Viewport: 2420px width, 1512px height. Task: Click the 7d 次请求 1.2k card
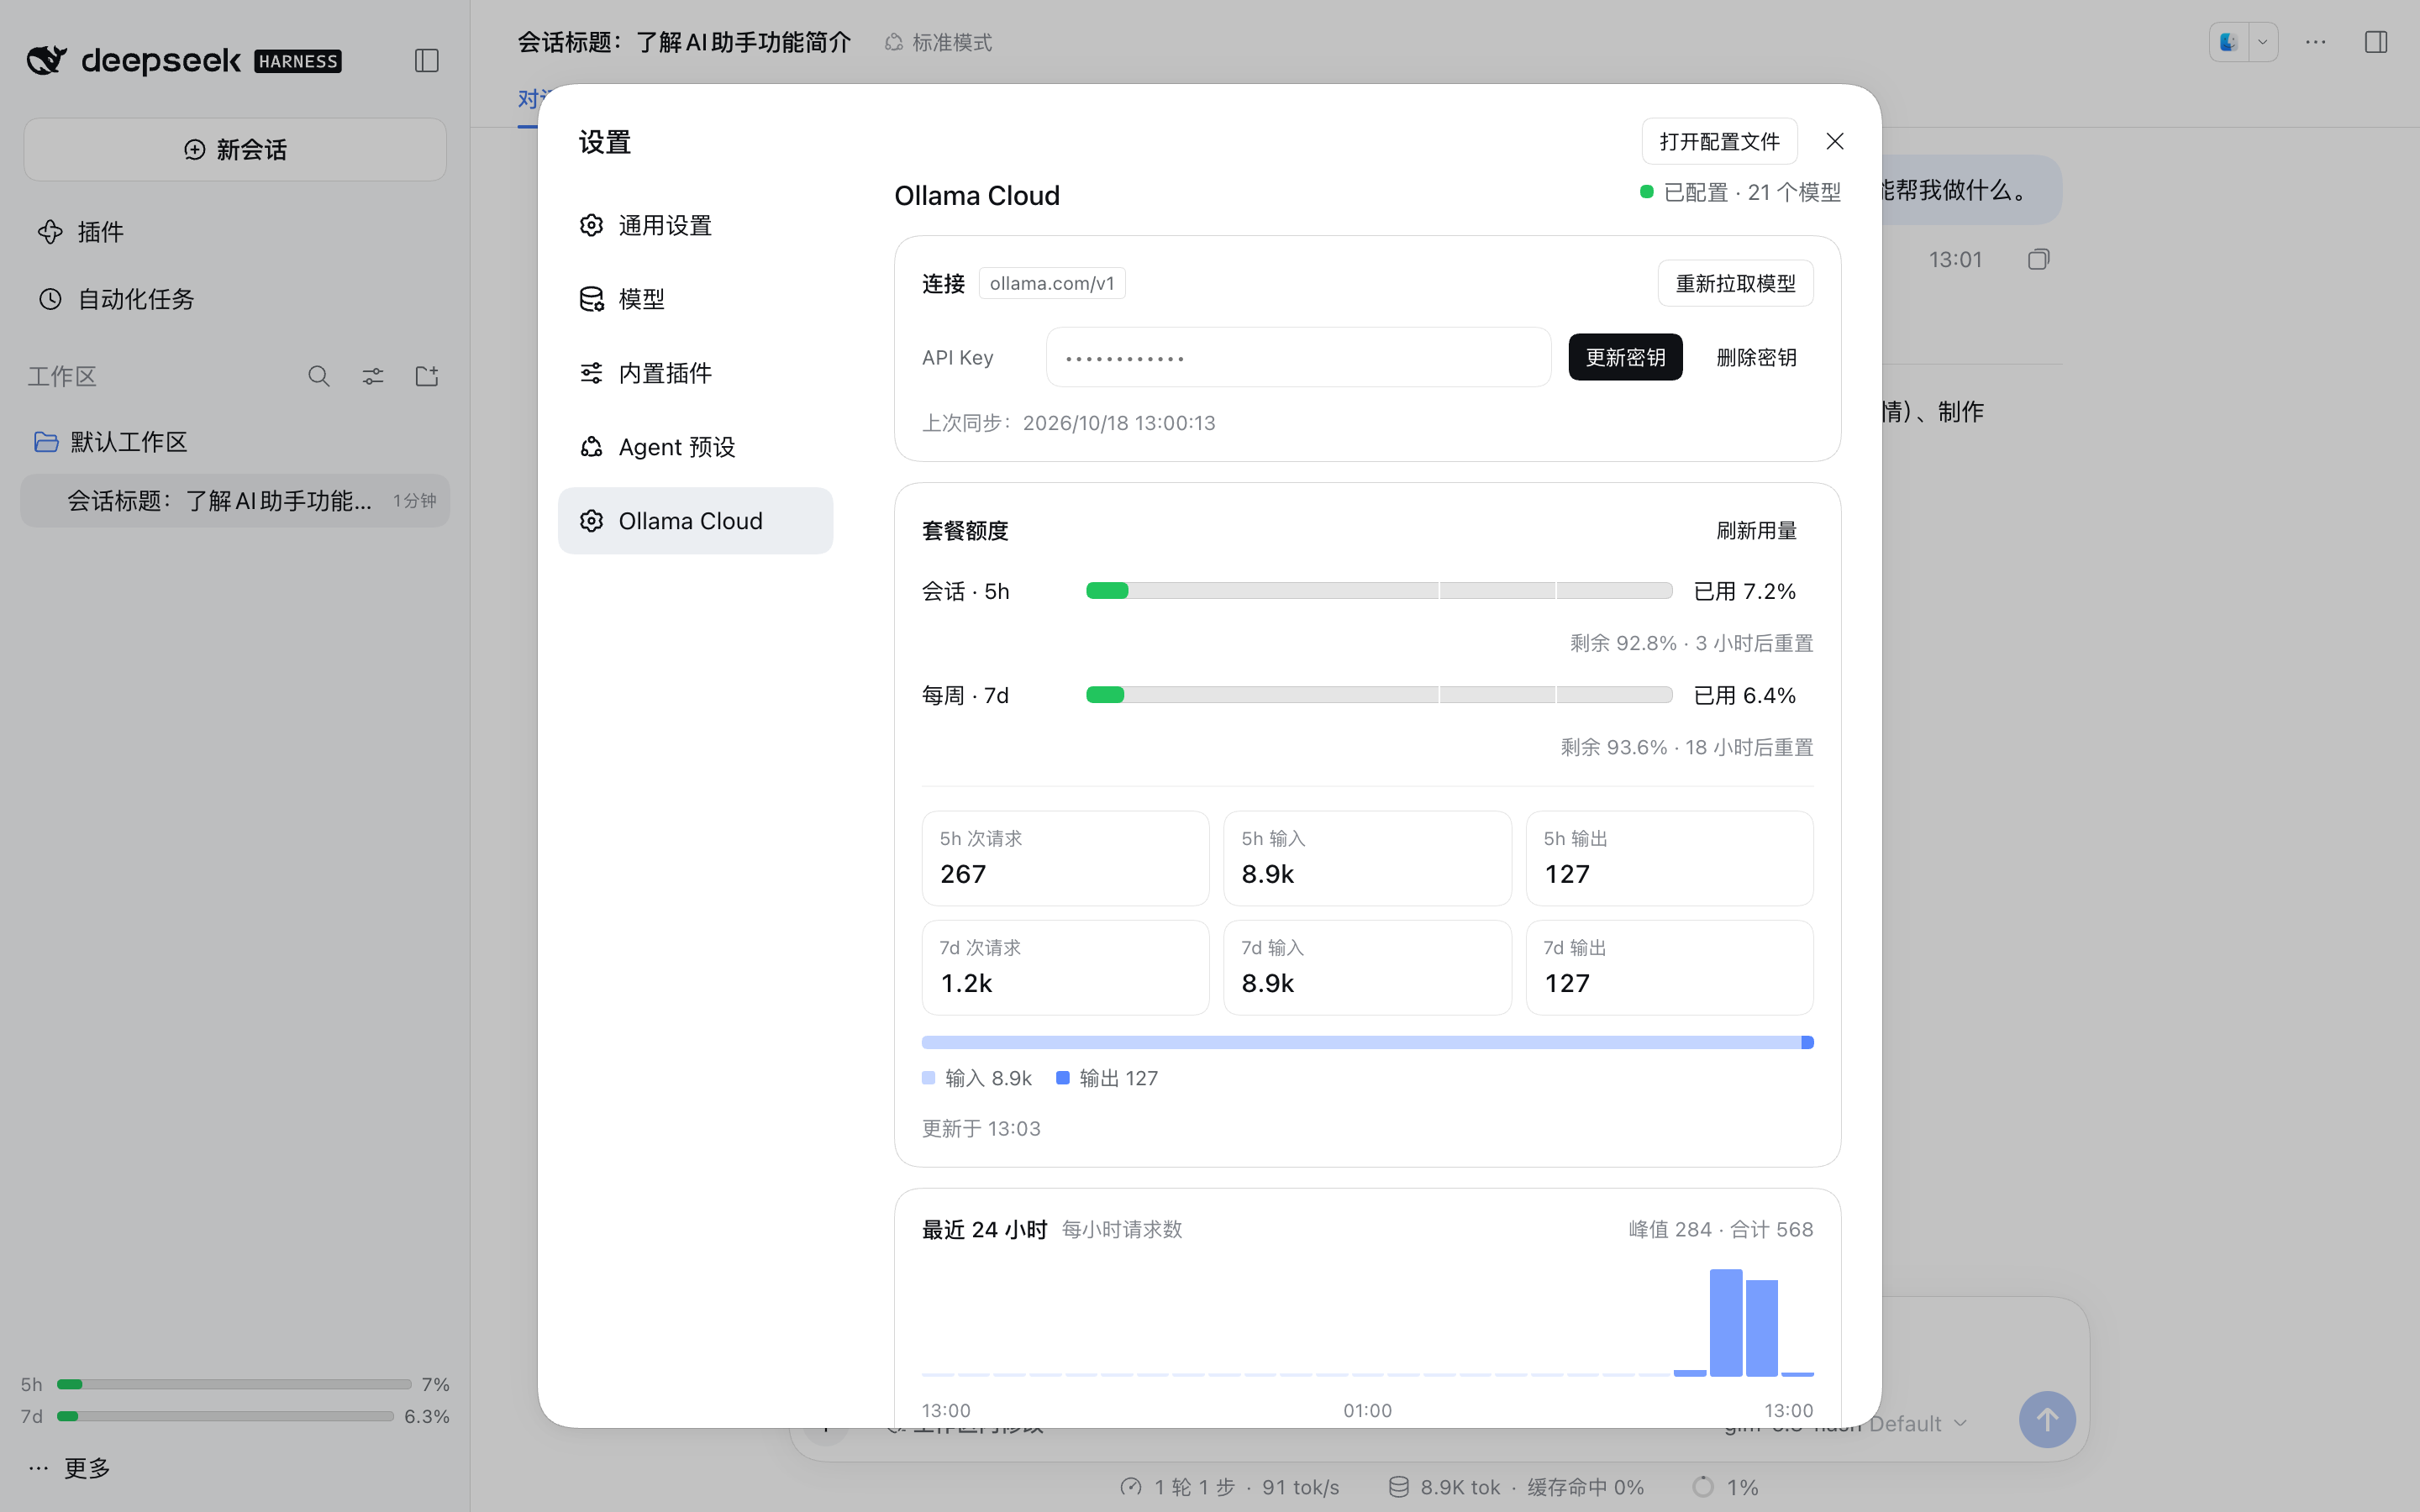[x=1065, y=967]
